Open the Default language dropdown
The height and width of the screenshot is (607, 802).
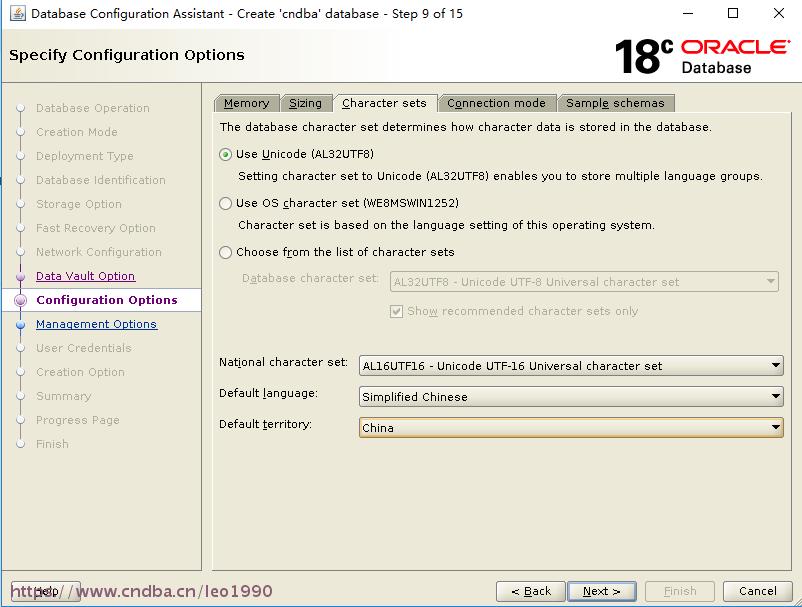pos(571,397)
